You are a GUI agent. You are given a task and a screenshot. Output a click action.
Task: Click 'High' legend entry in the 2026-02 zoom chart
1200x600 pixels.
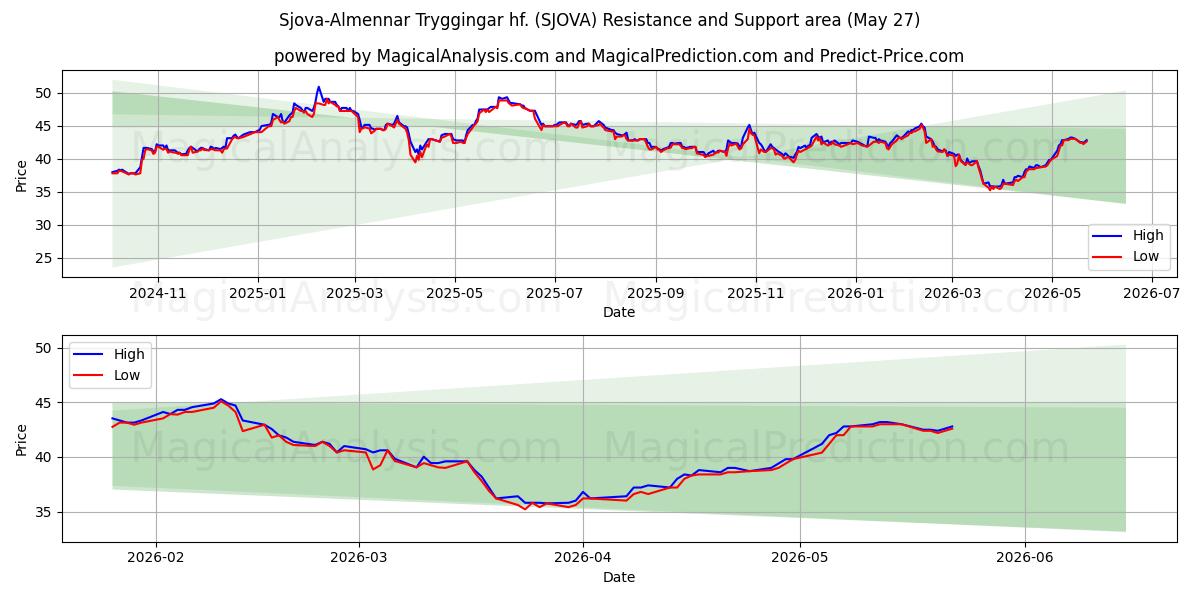coord(107,354)
